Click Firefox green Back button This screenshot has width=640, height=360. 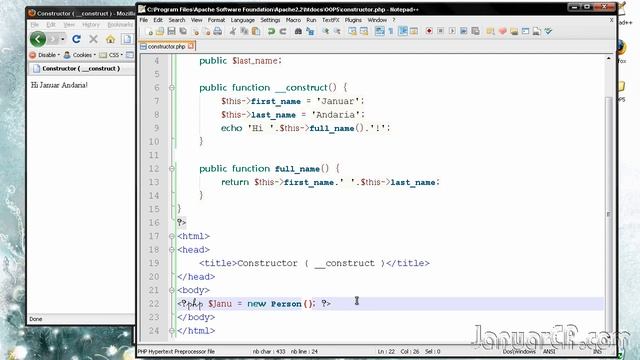[x=38, y=39]
